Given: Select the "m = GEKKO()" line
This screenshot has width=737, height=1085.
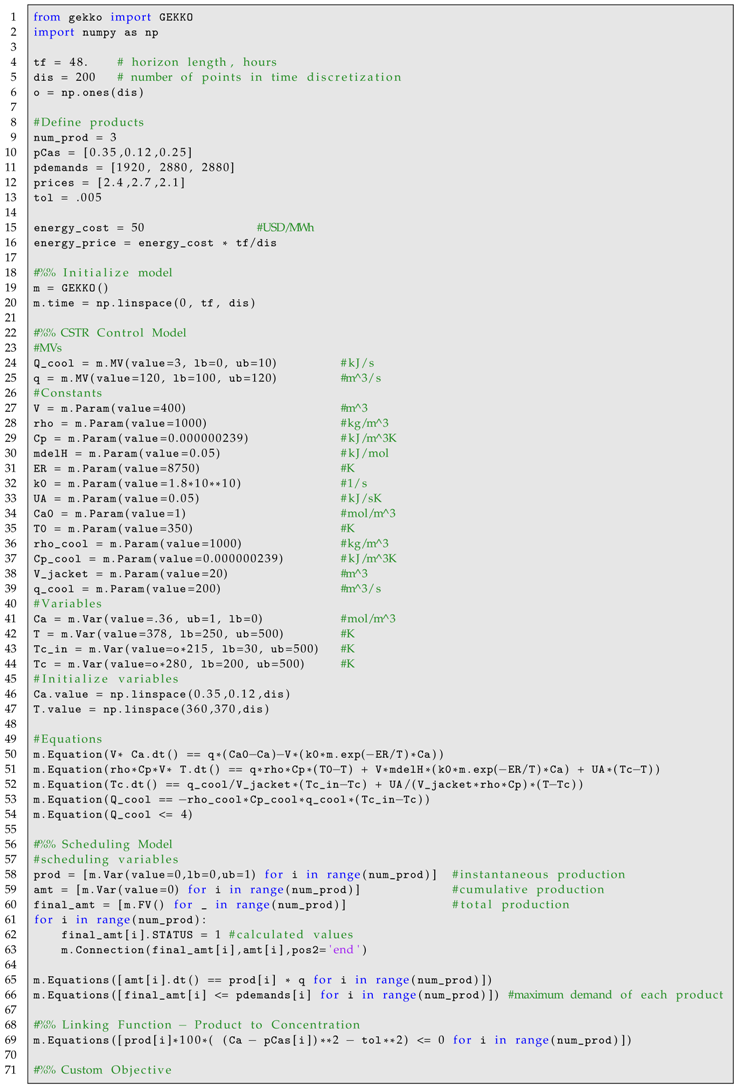Looking at the screenshot, I should pyautogui.click(x=71, y=288).
